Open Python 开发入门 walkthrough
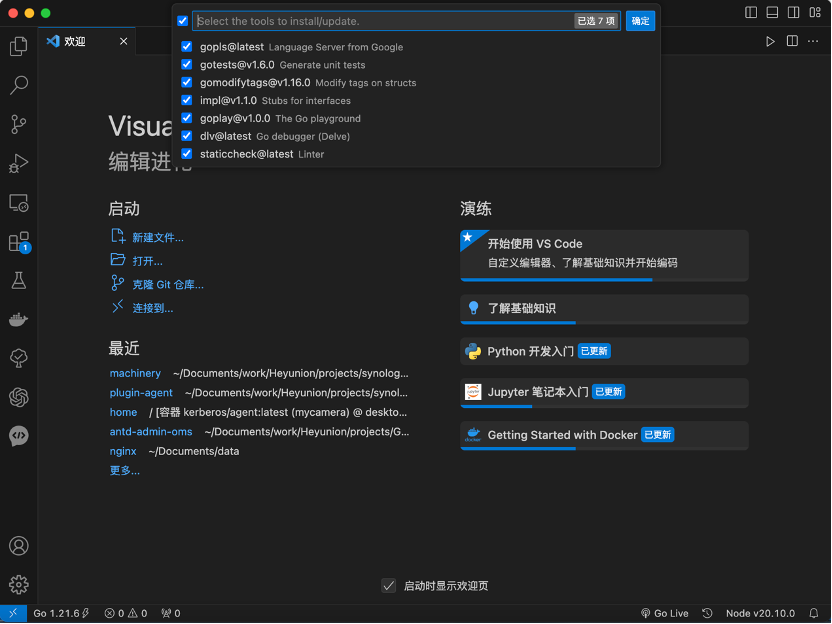The width and height of the screenshot is (832, 624). (x=604, y=351)
